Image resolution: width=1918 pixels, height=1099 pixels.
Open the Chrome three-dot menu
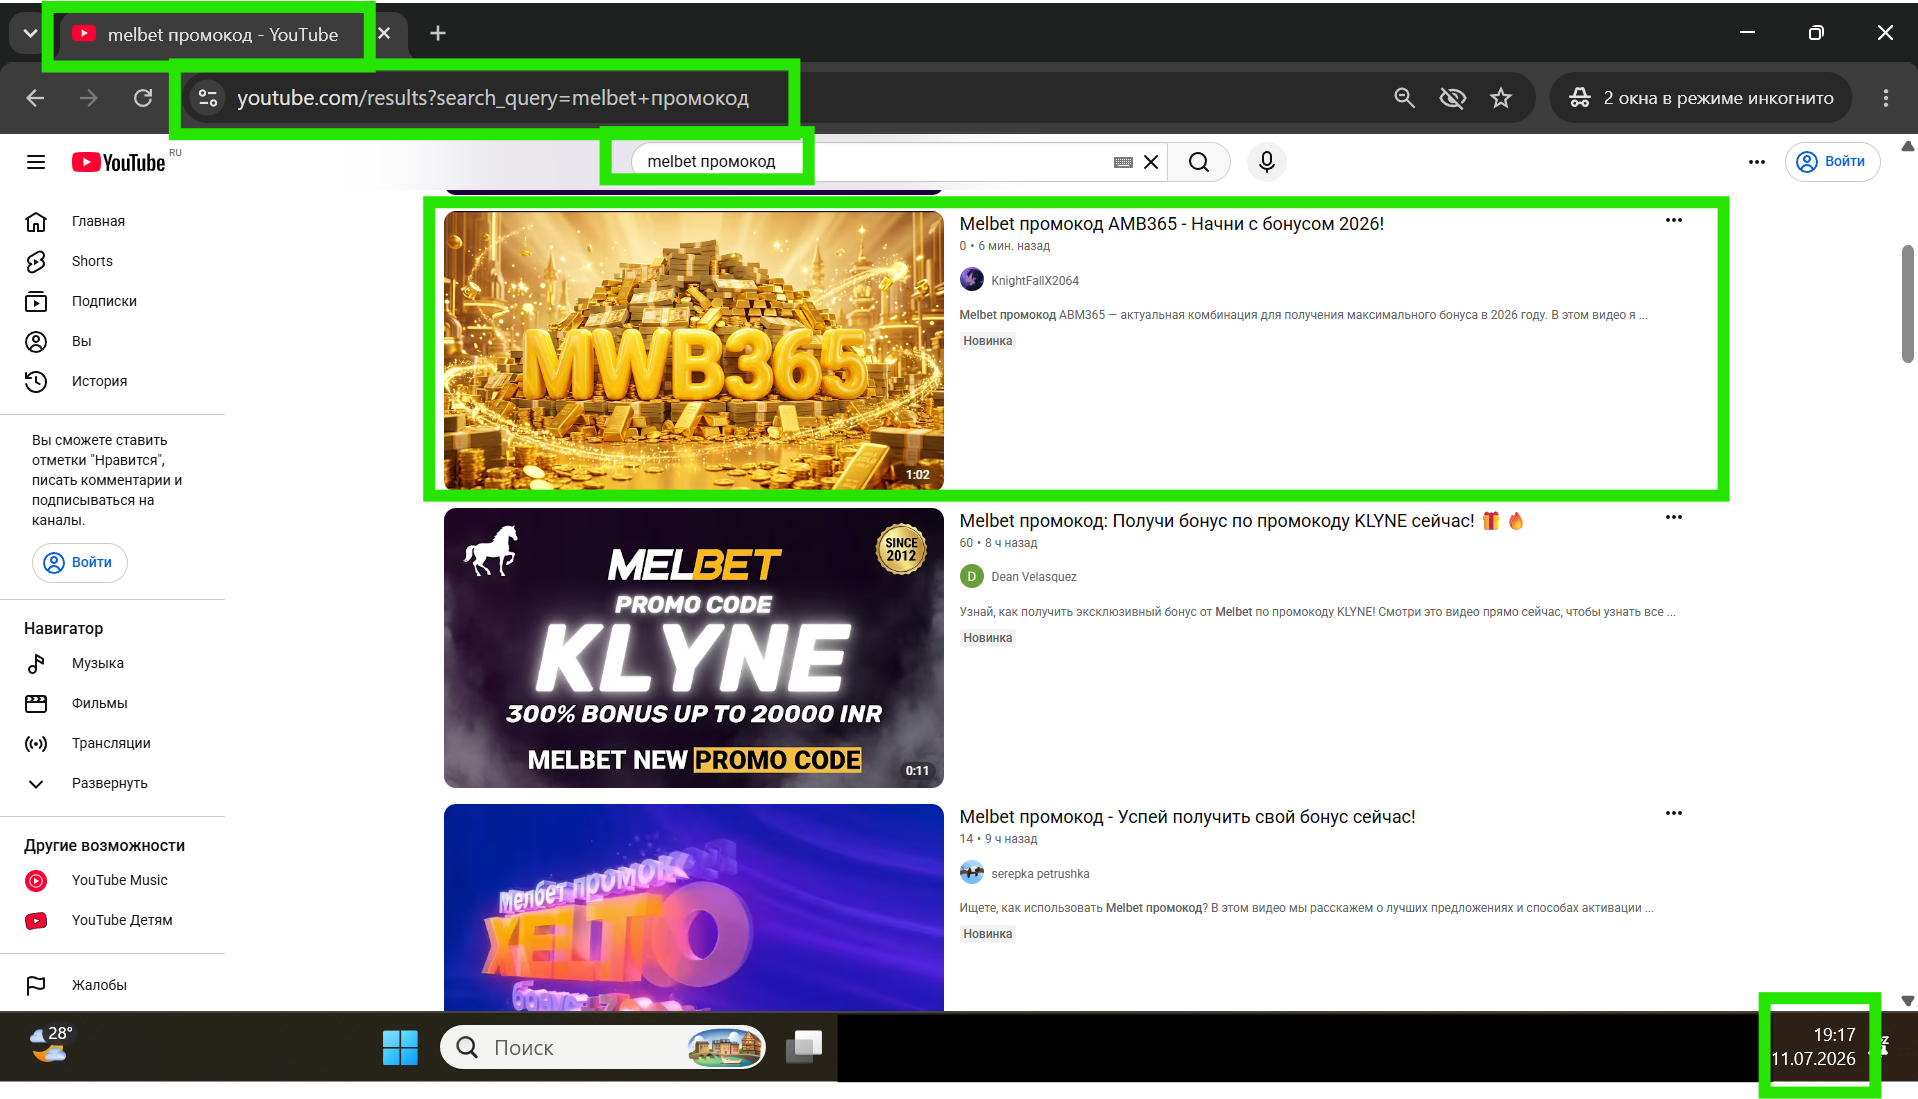click(1886, 98)
